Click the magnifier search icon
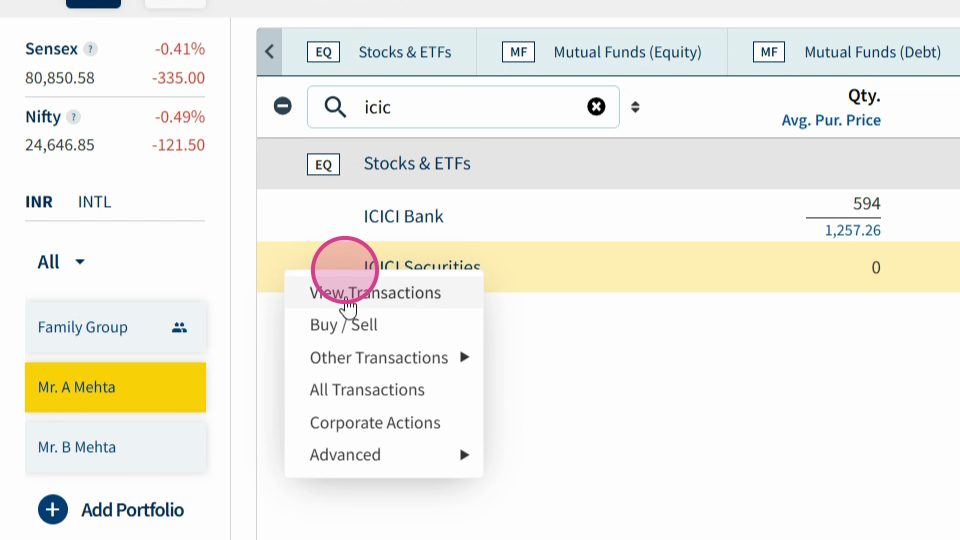Viewport: 960px width, 540px height. point(335,107)
